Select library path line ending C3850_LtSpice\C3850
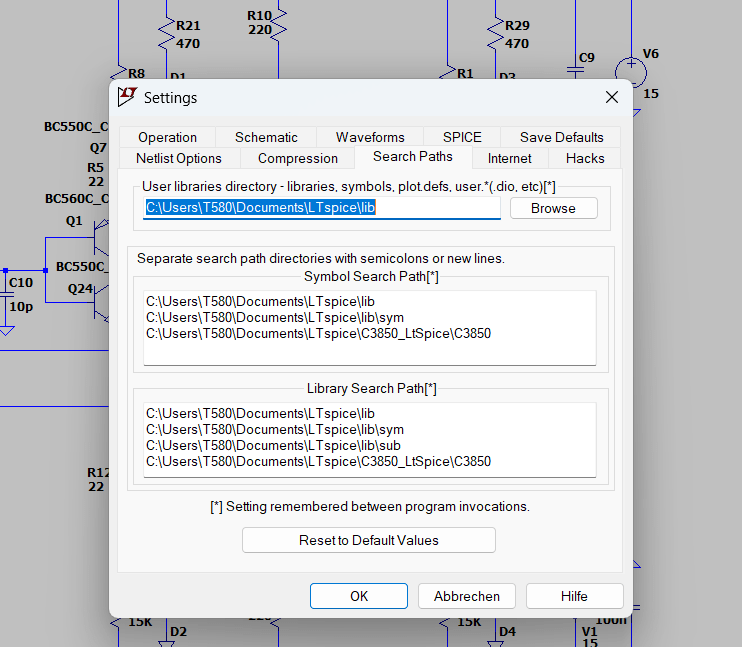 pos(318,461)
